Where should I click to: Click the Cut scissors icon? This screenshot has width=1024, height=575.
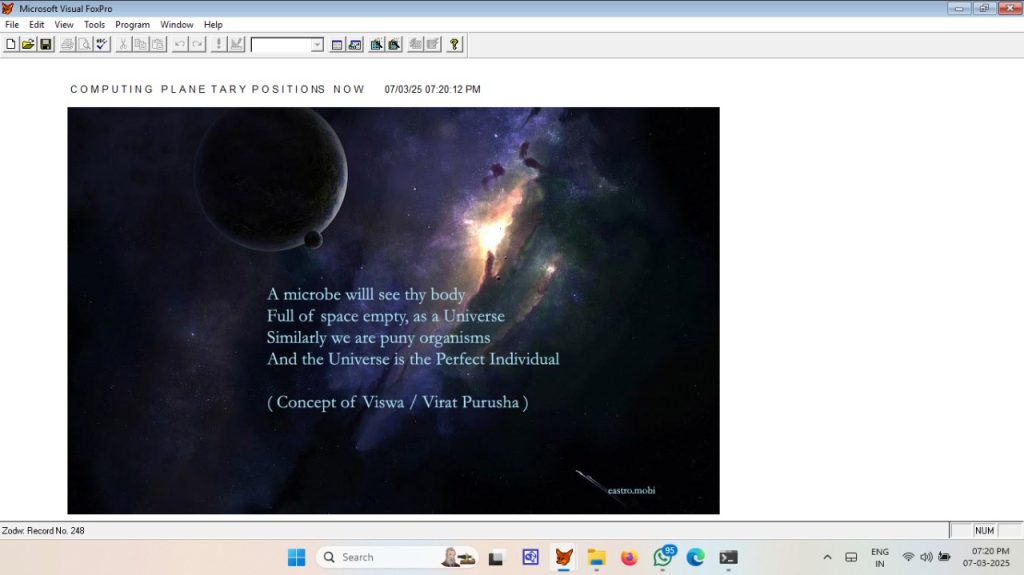(123, 44)
